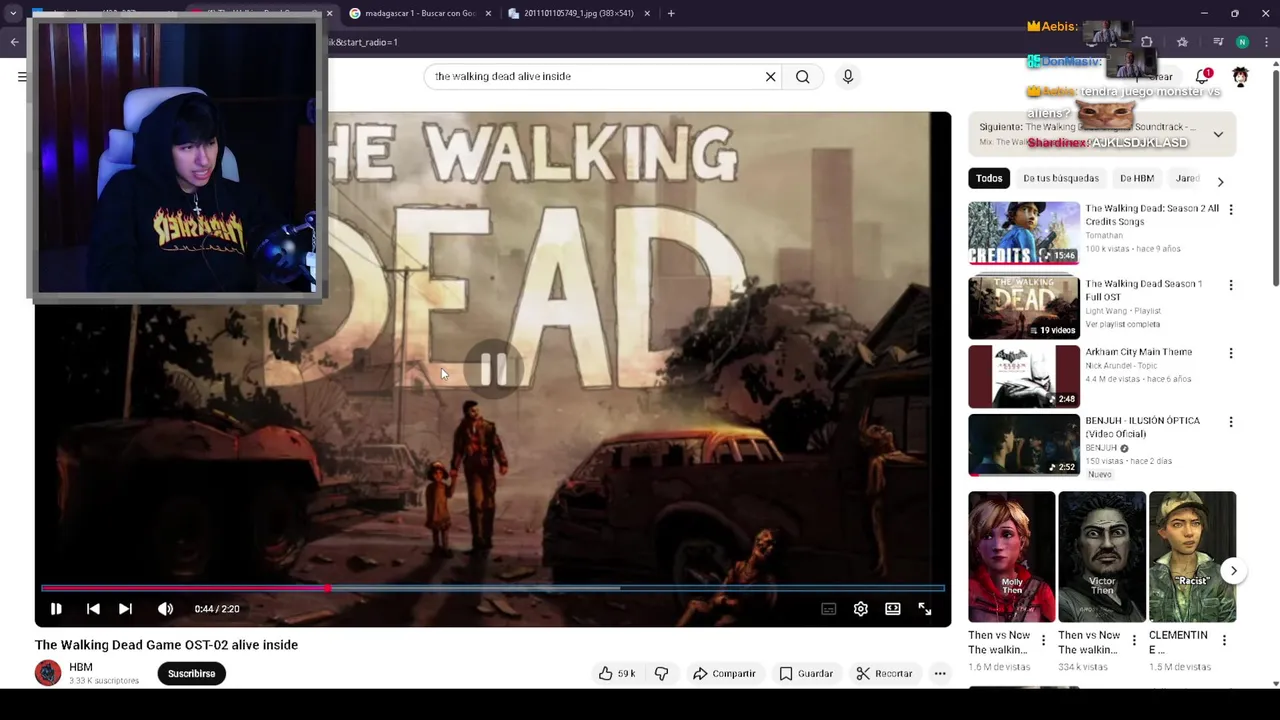Open The Walking Dead Season 1 Full OST title
The width and height of the screenshot is (1280, 720).
point(1143,290)
